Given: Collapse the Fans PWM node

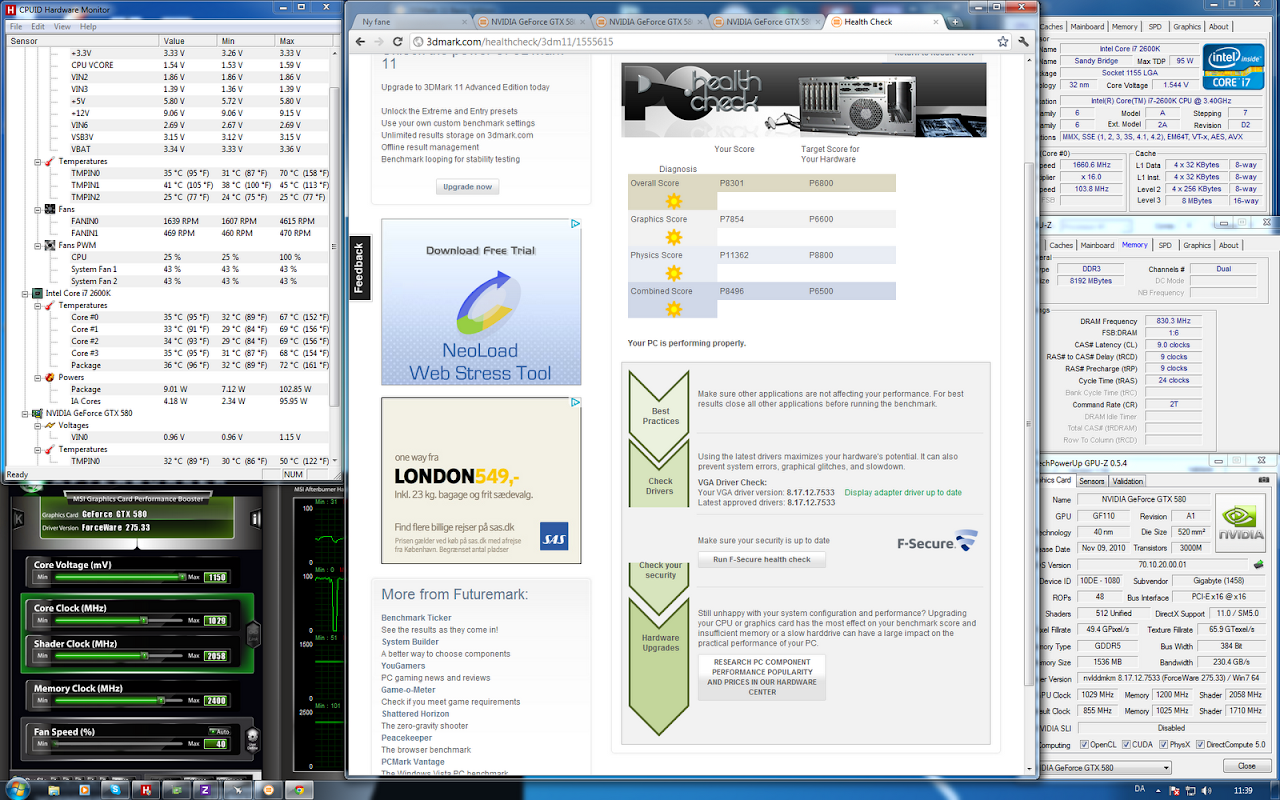Looking at the screenshot, I should [37, 245].
